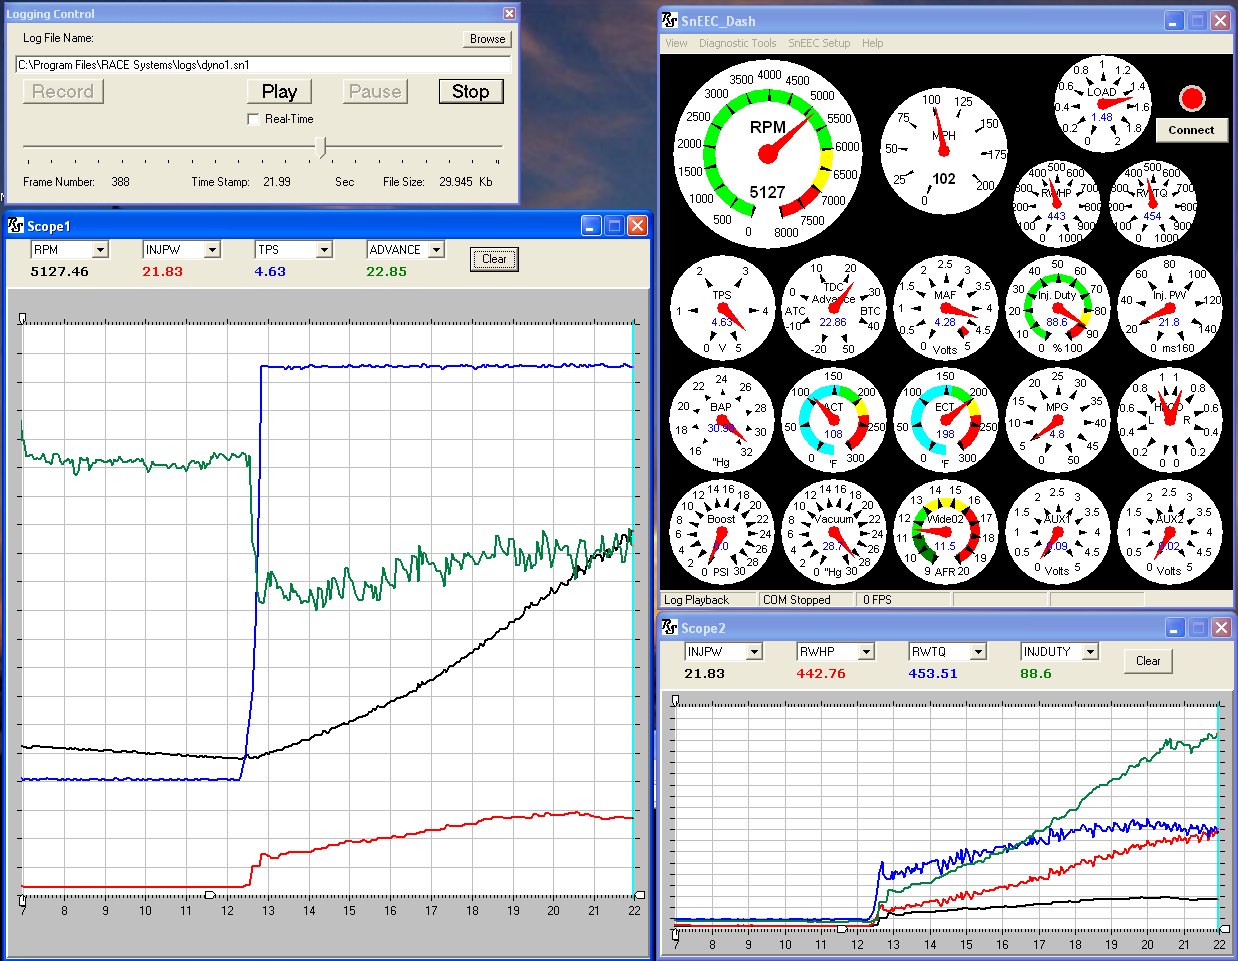This screenshot has height=961, width=1238.
Task: Click the SnEEC_Dash title bar icon
Action: pos(670,20)
